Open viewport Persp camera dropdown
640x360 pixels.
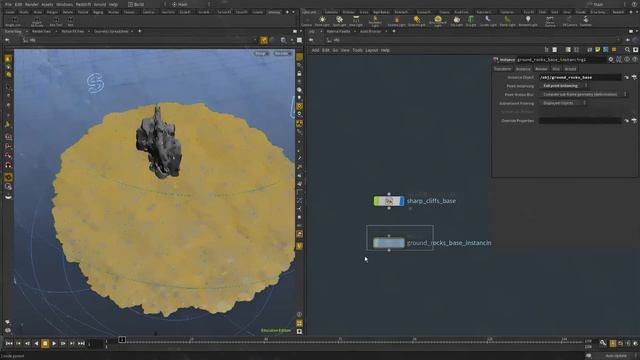tap(261, 53)
